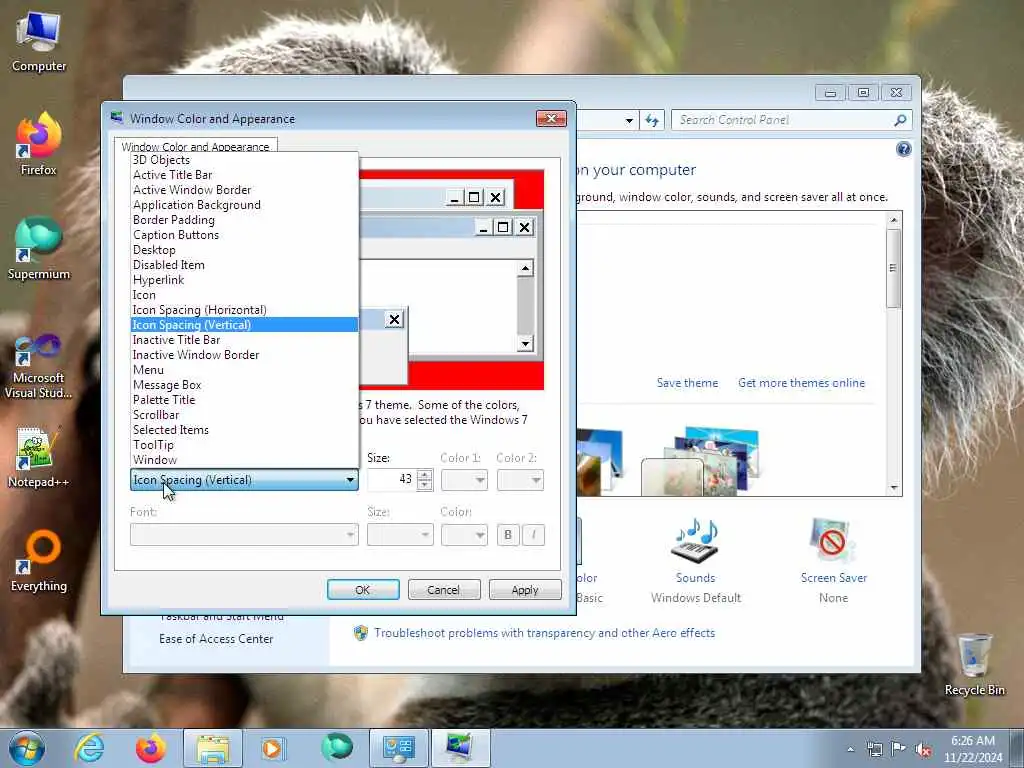Image resolution: width=1024 pixels, height=768 pixels.
Task: Click the Action Center flag tray icon
Action: [x=899, y=750]
